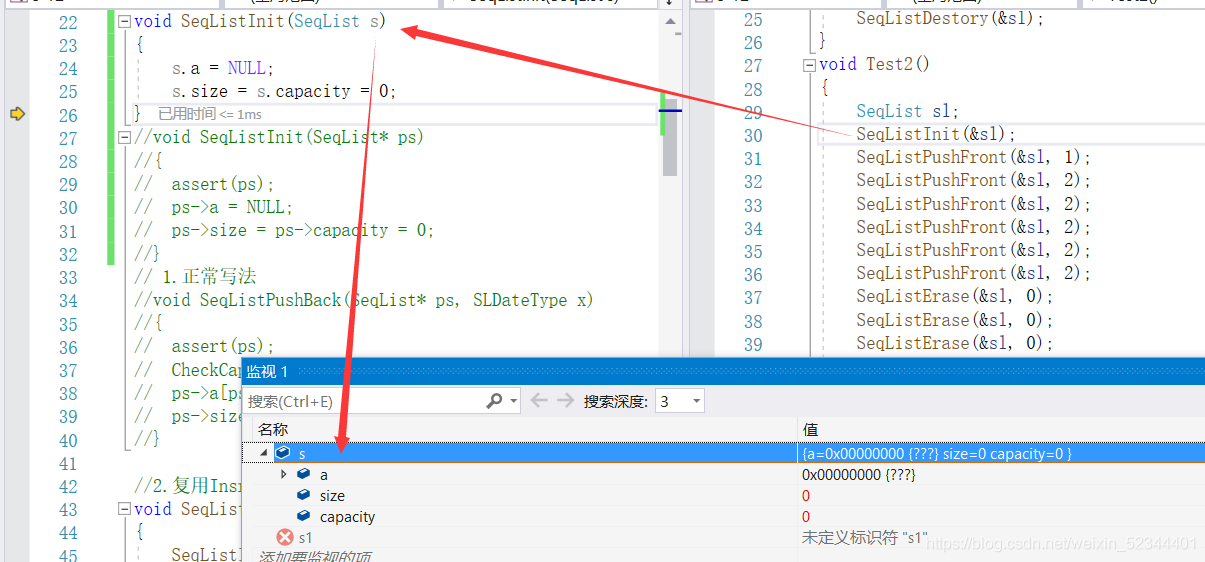
Task: Click the 值 column header
Action: (x=810, y=429)
